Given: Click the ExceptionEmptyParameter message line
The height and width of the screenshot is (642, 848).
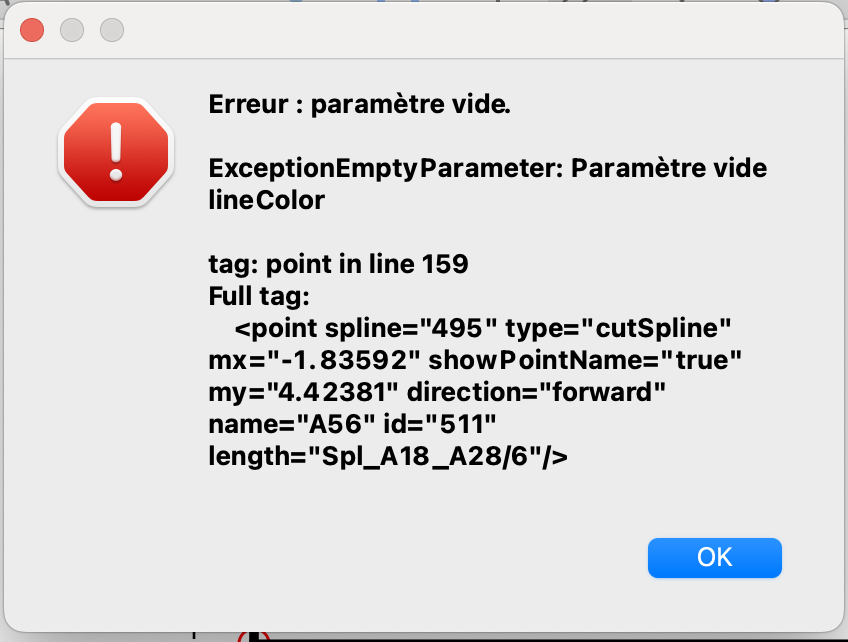Looking at the screenshot, I should pos(487,168).
